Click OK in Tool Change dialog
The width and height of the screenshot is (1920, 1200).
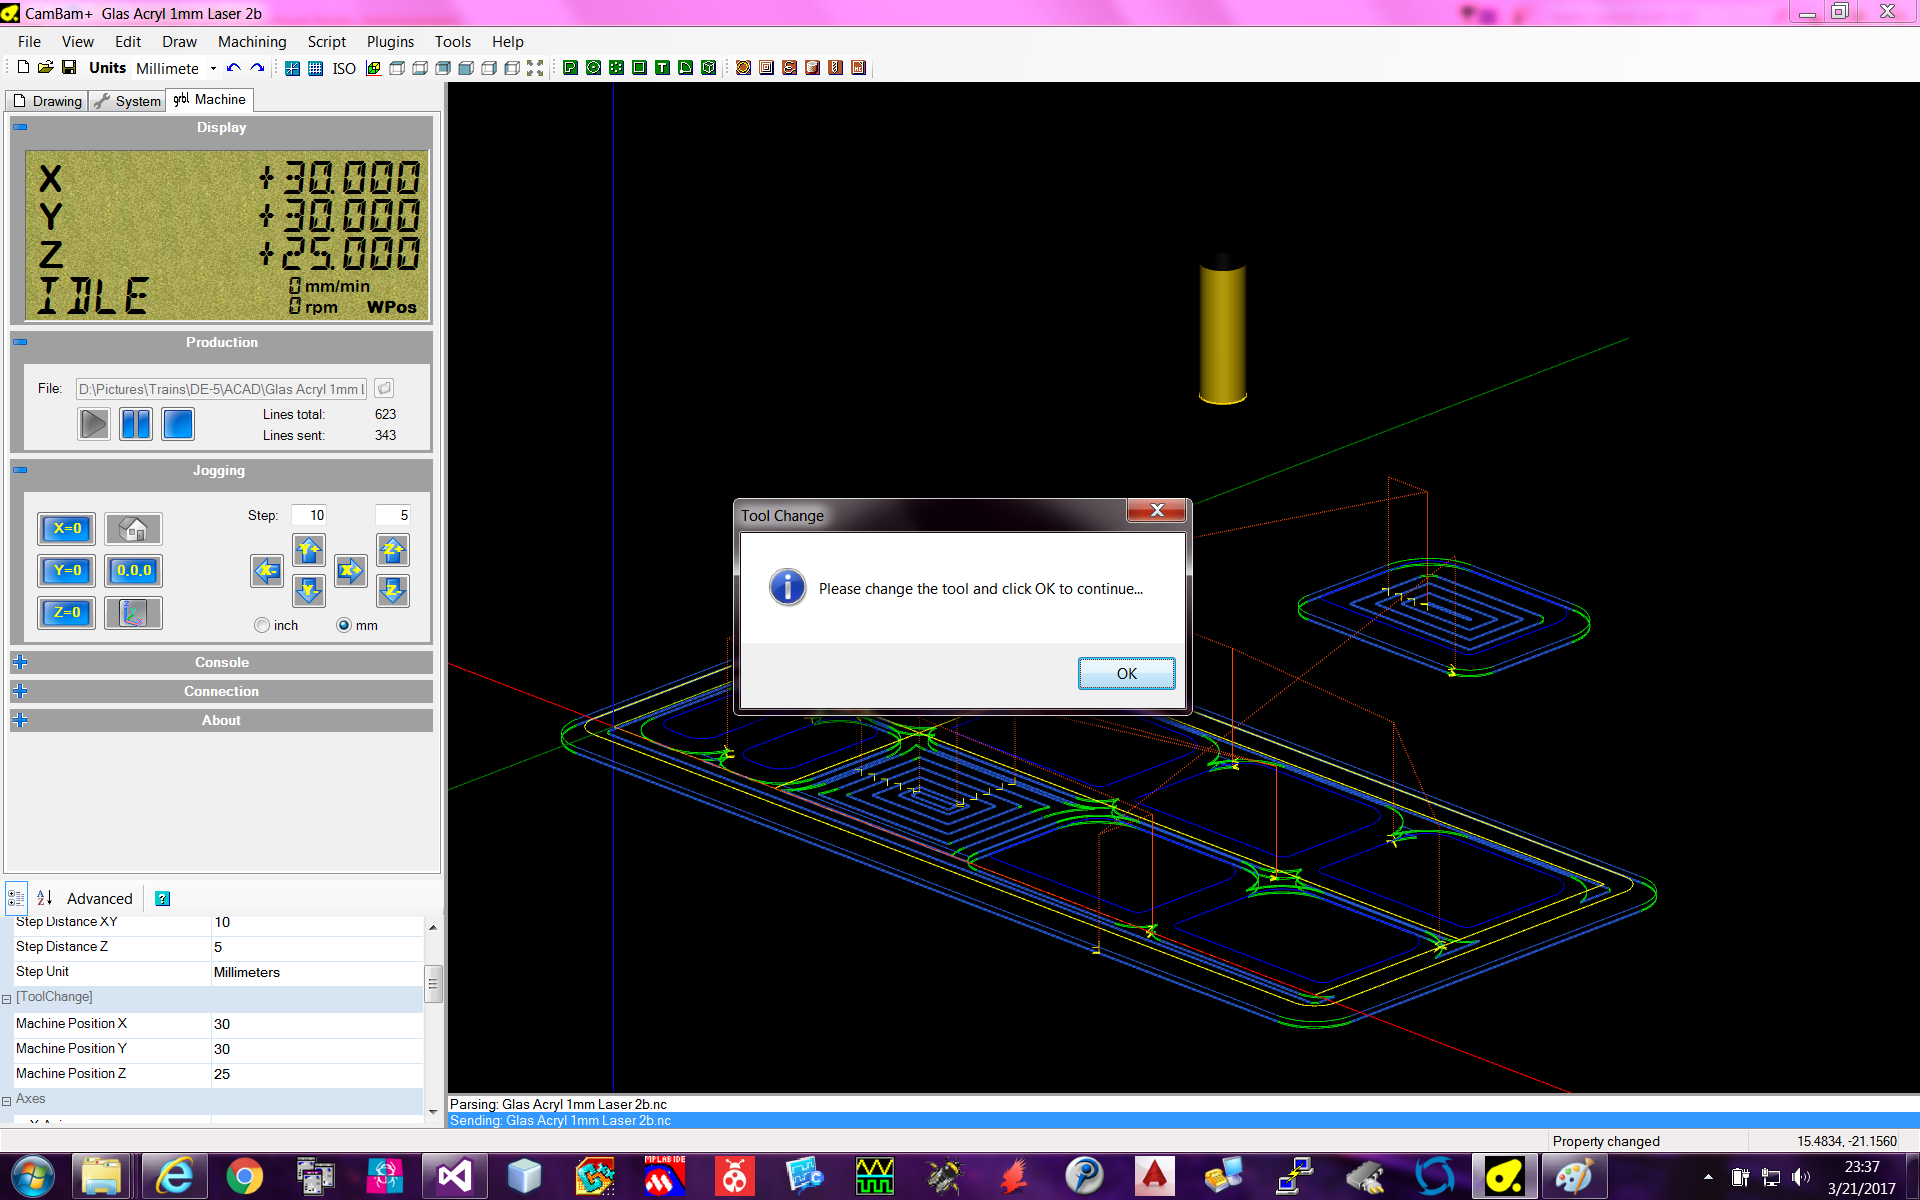click(1126, 673)
